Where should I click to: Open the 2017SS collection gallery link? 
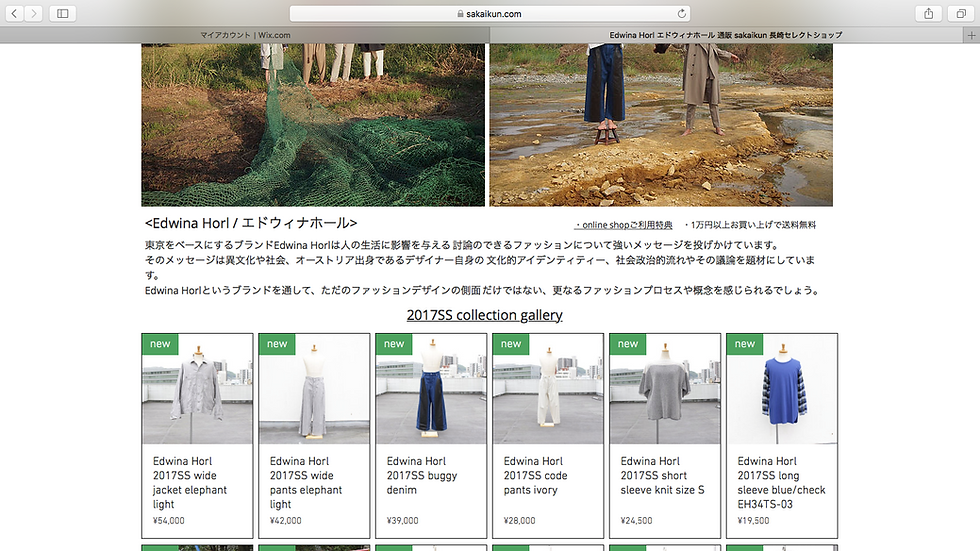point(484,315)
